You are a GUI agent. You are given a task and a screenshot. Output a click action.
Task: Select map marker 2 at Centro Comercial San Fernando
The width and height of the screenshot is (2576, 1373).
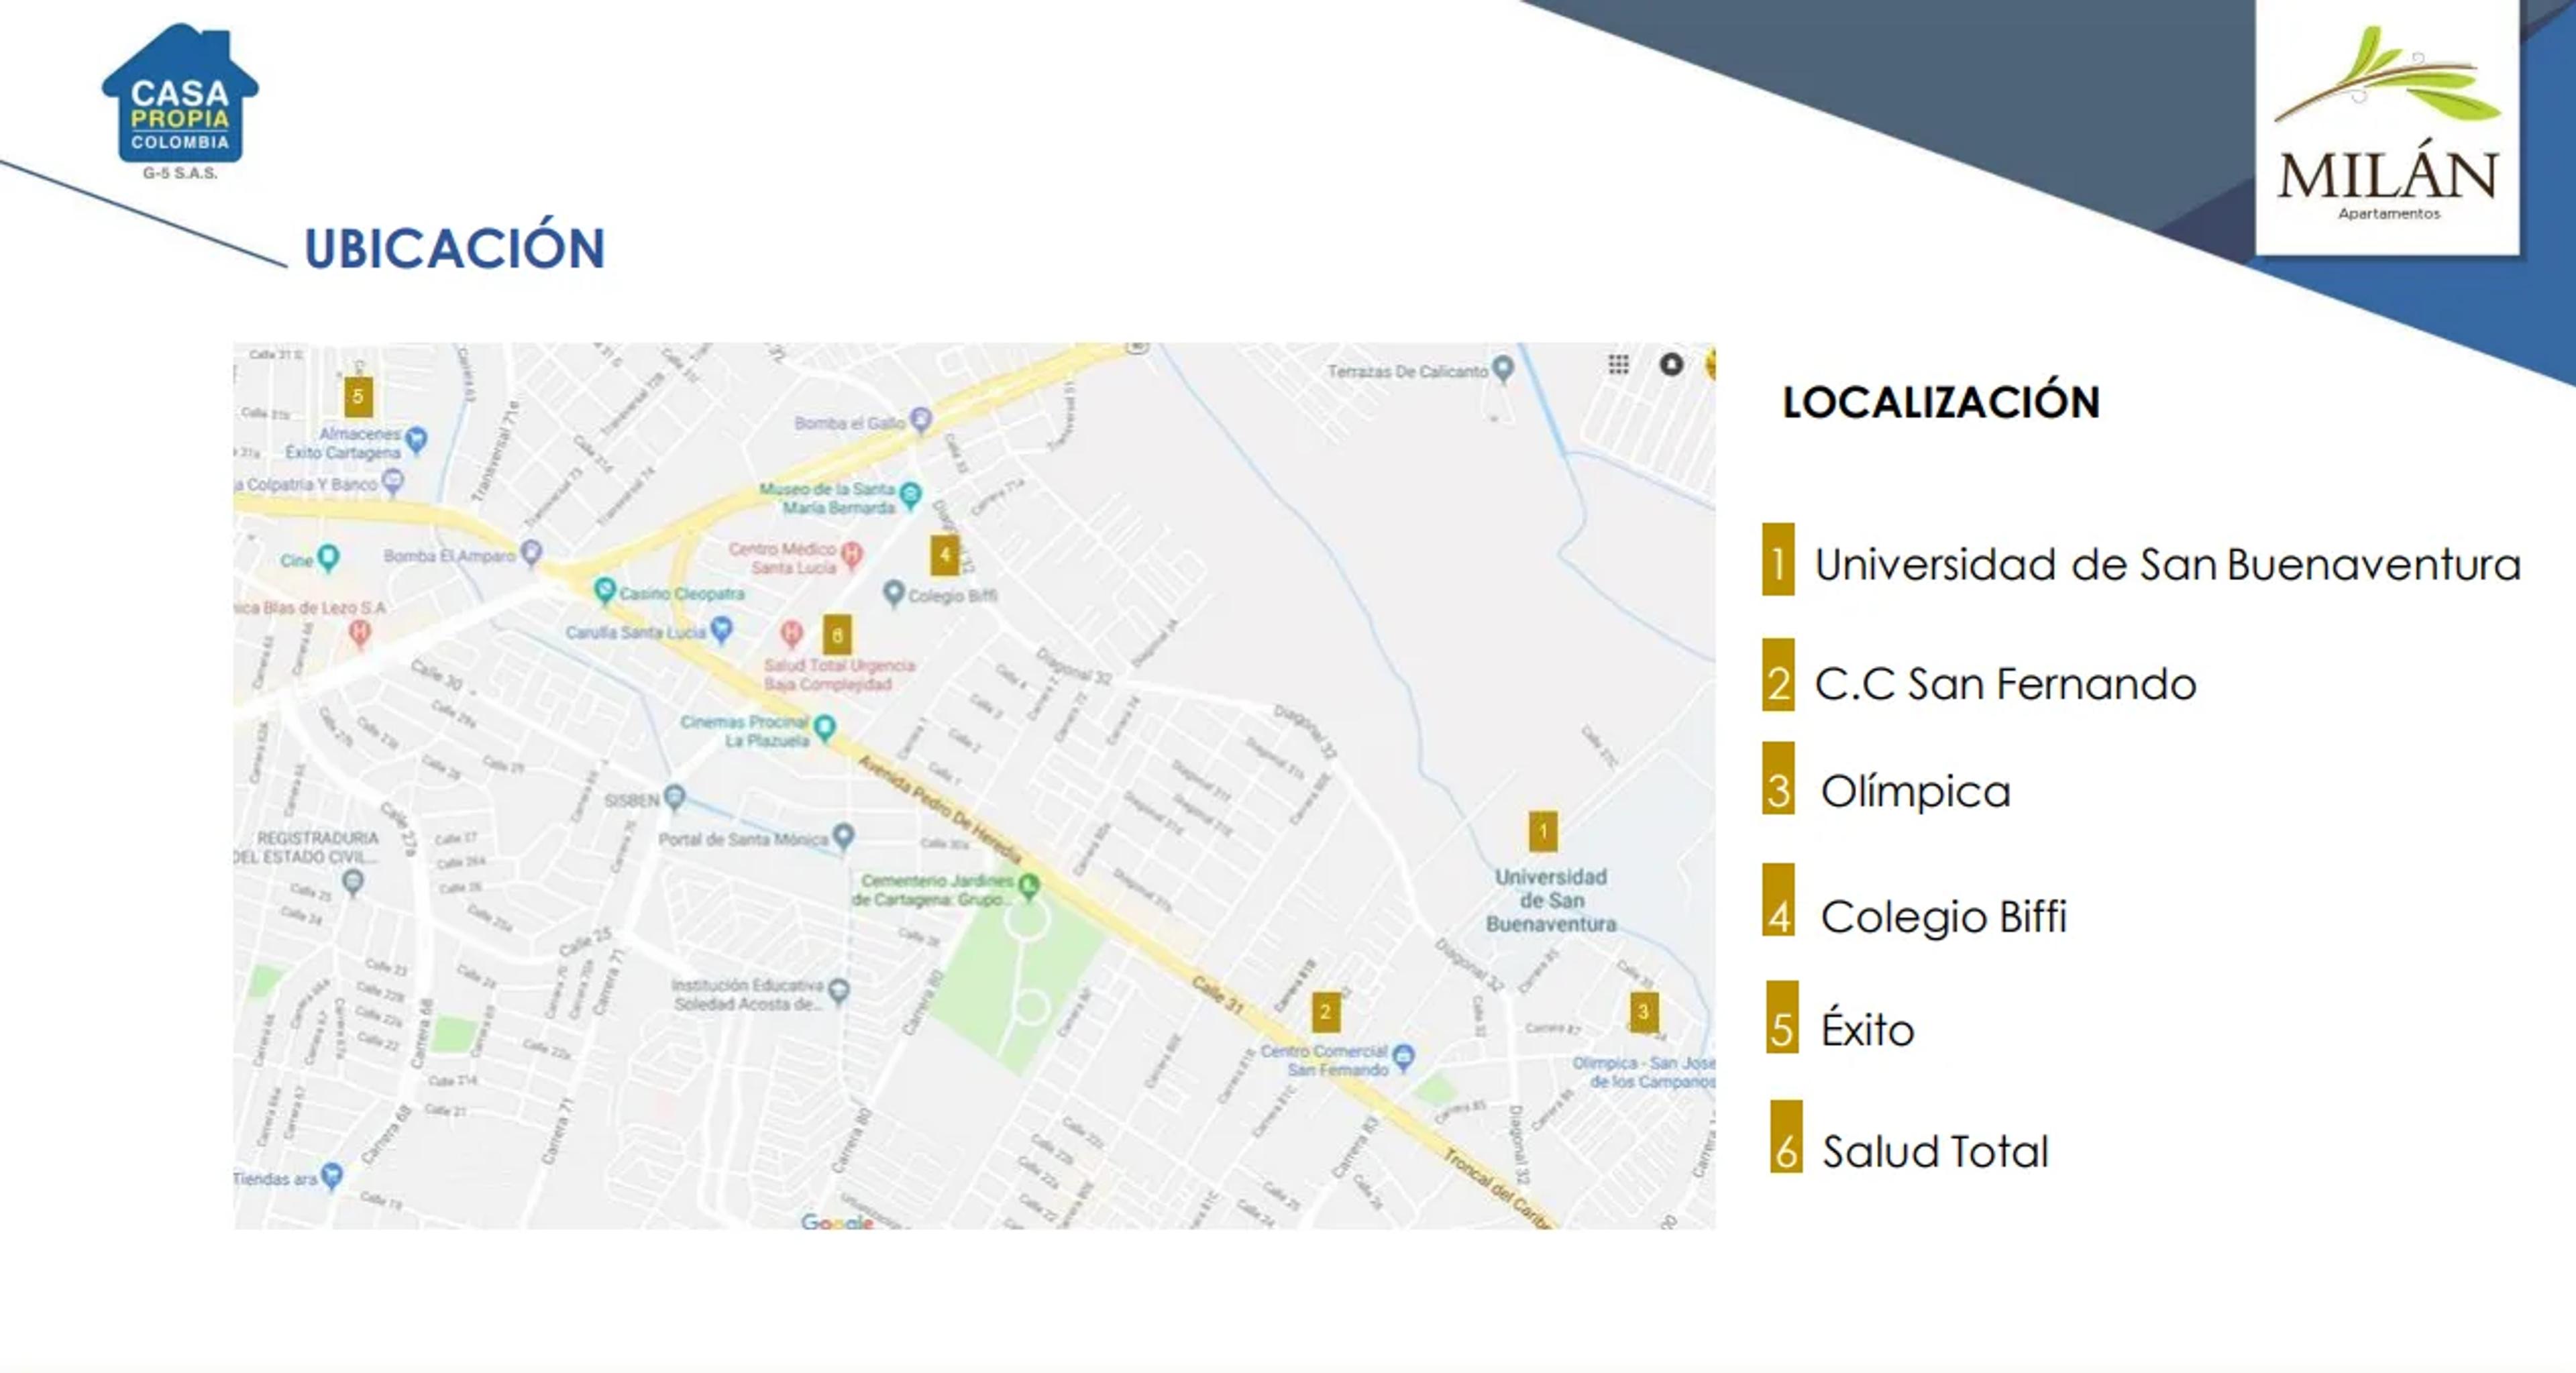click(1326, 1012)
